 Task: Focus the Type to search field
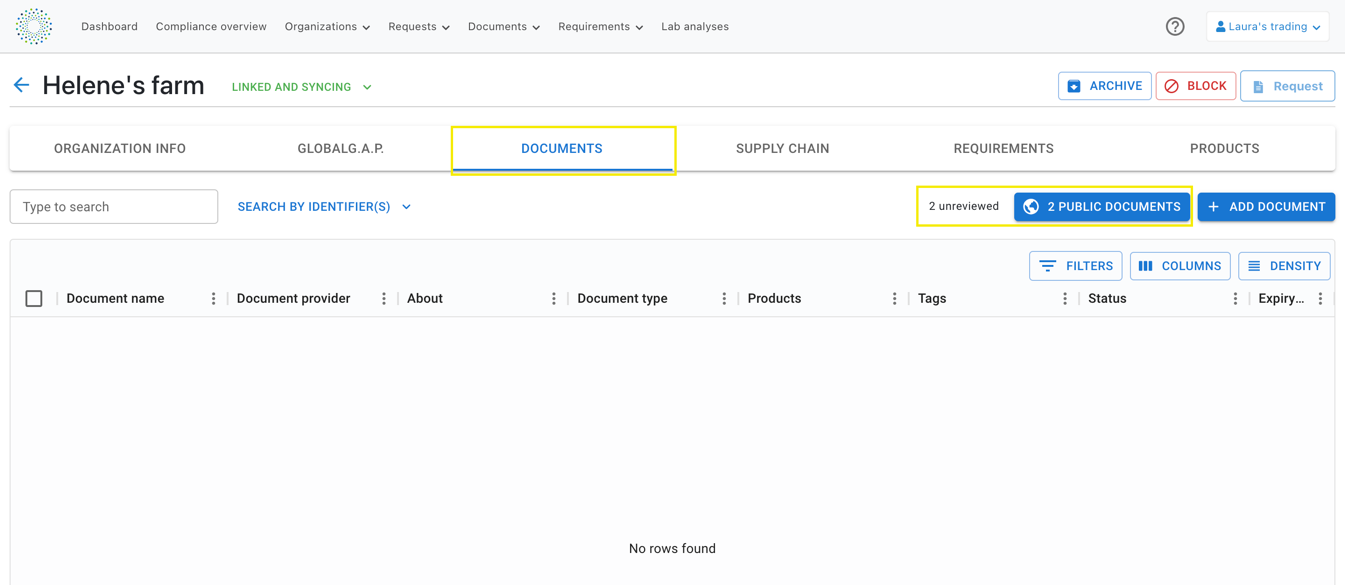114,207
